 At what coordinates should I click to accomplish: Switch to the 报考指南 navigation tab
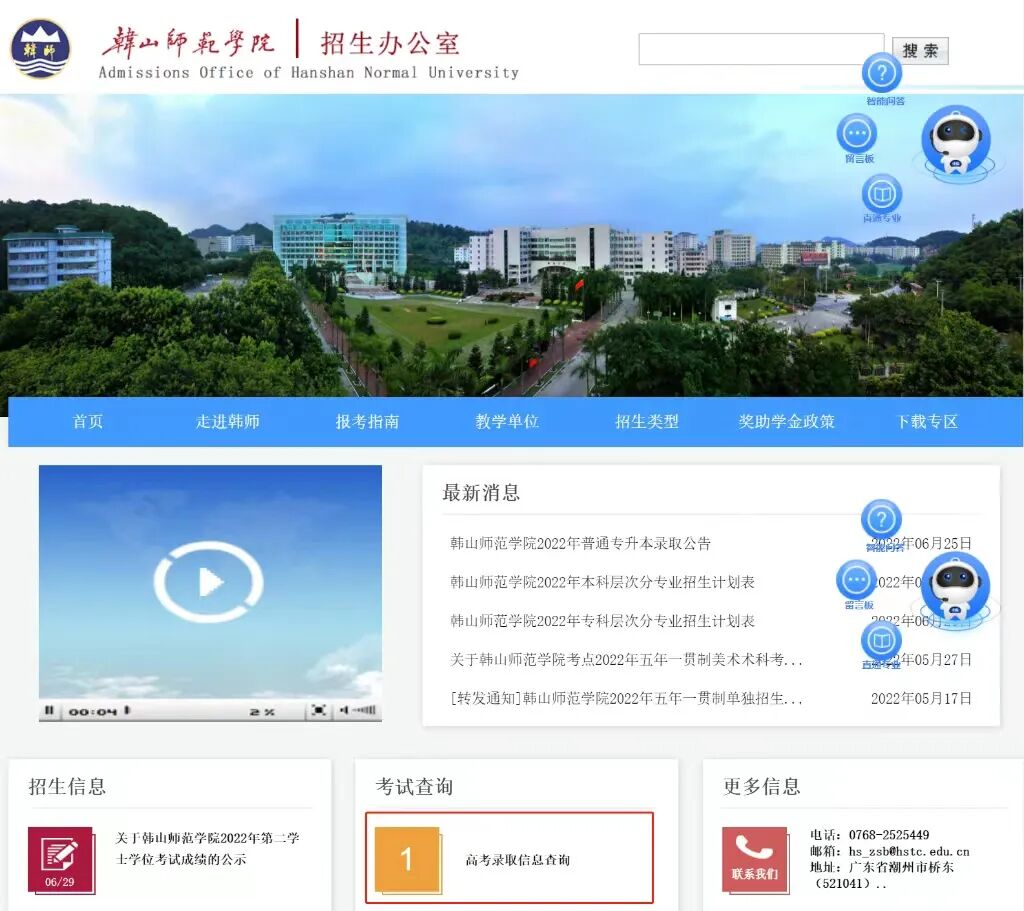click(368, 421)
